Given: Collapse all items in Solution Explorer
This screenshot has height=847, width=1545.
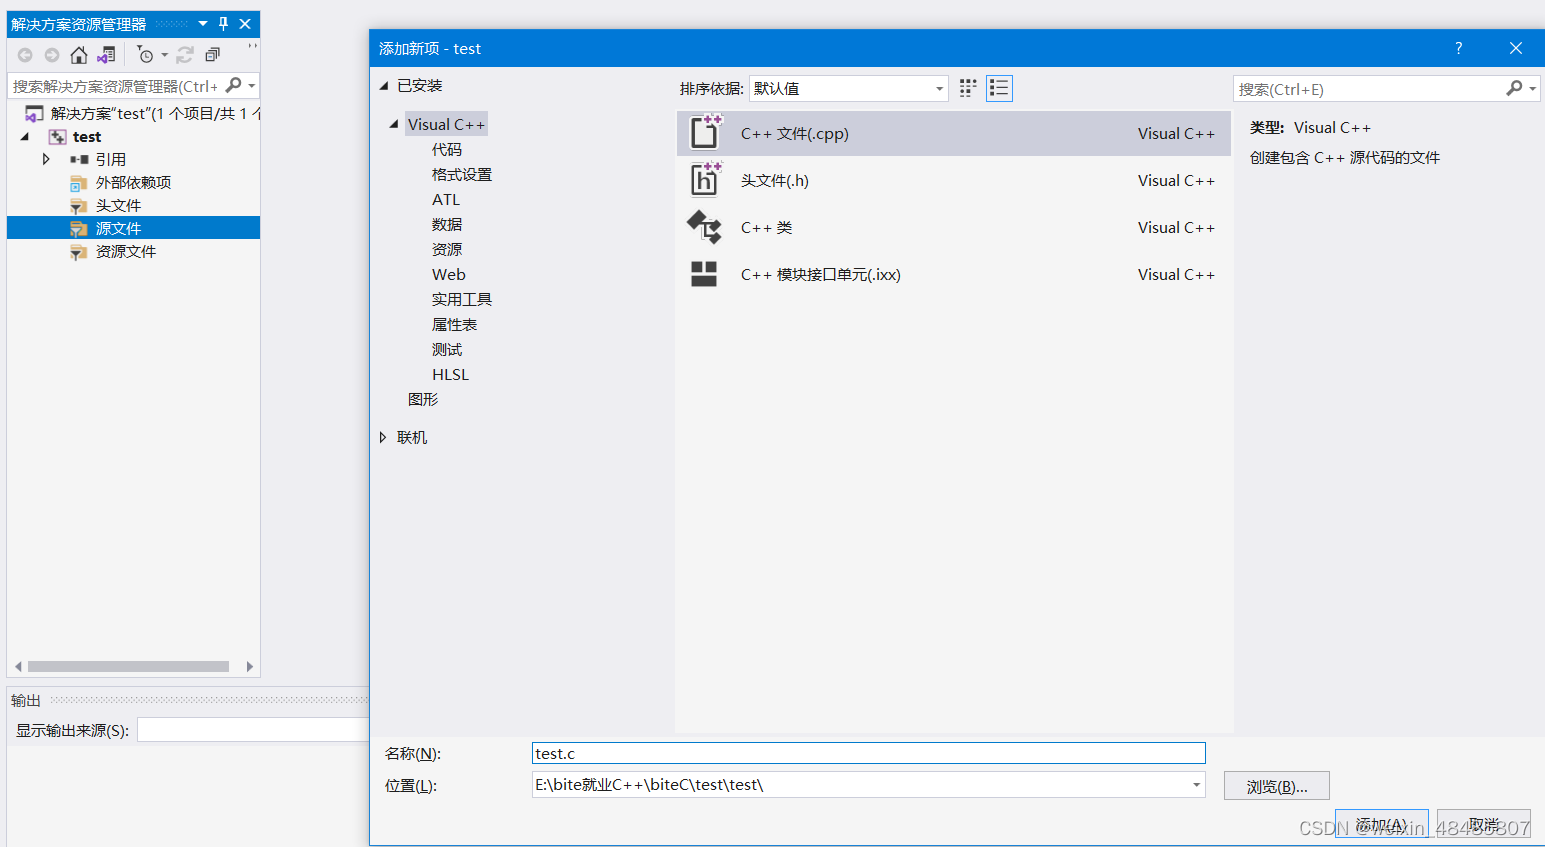Looking at the screenshot, I should (x=212, y=55).
